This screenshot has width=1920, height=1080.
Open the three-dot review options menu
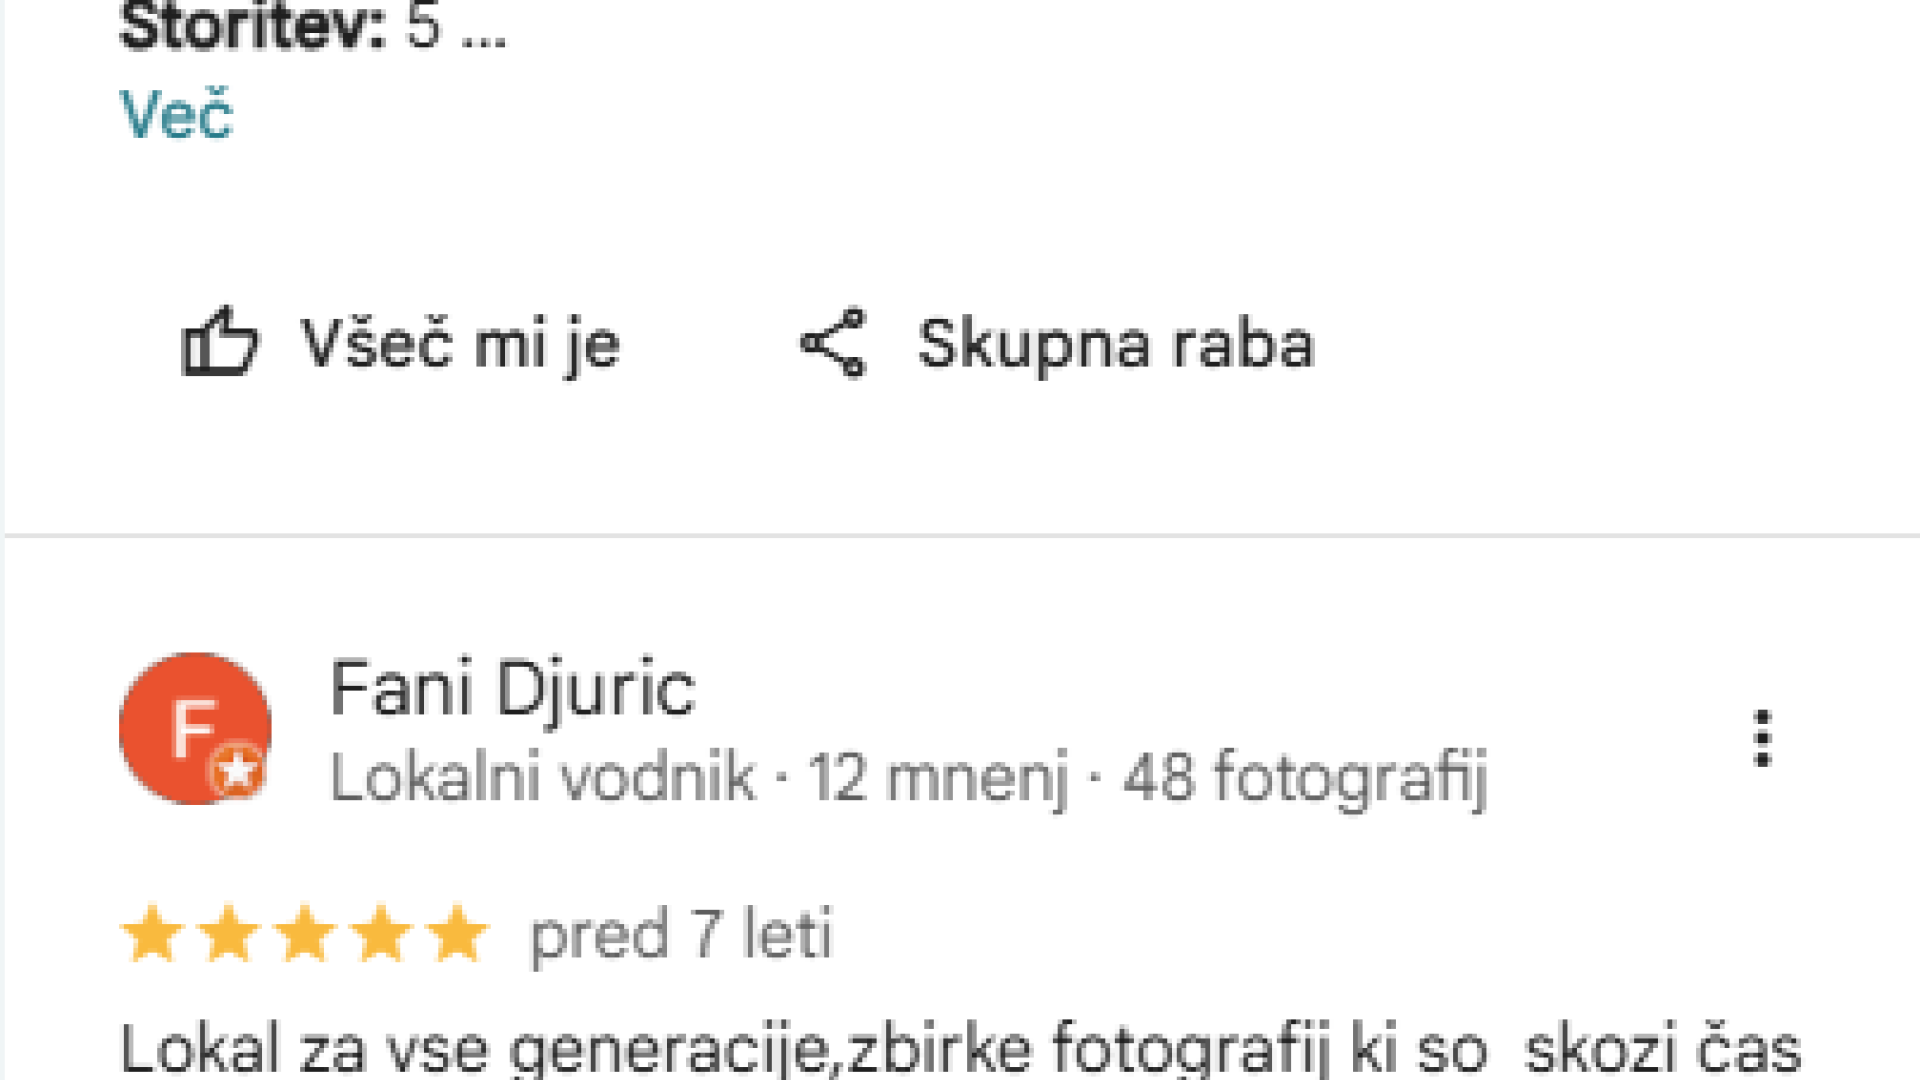coord(1762,739)
